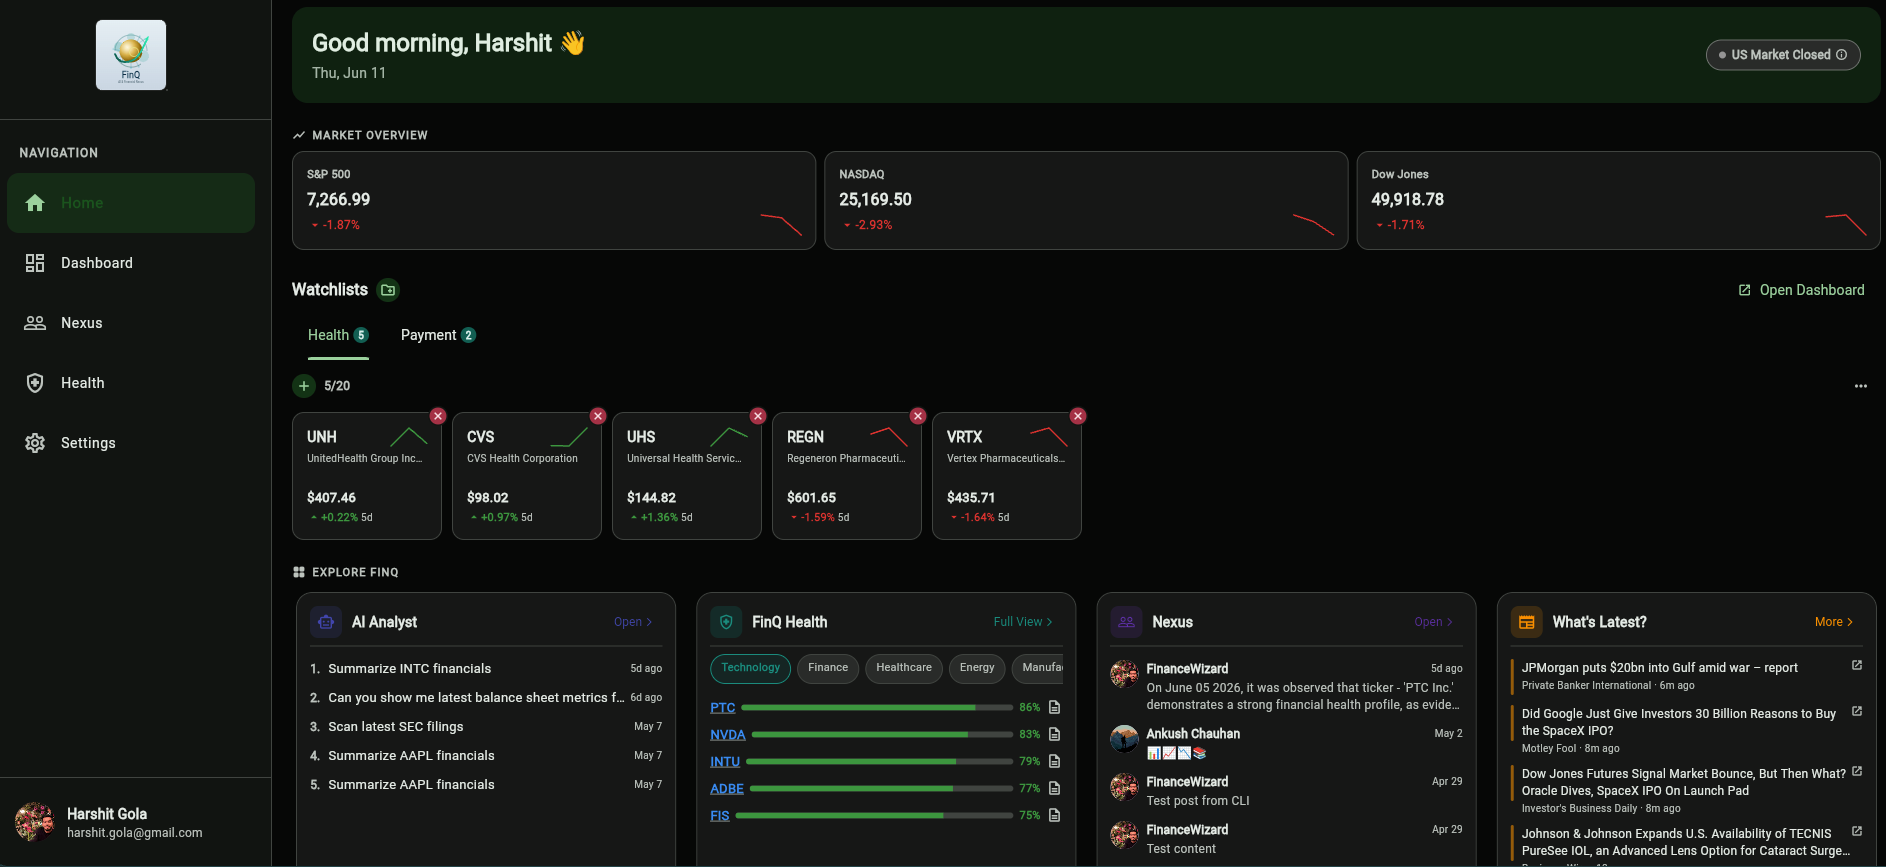
Task: Open external link for Google SpaceX article
Action: click(1857, 712)
